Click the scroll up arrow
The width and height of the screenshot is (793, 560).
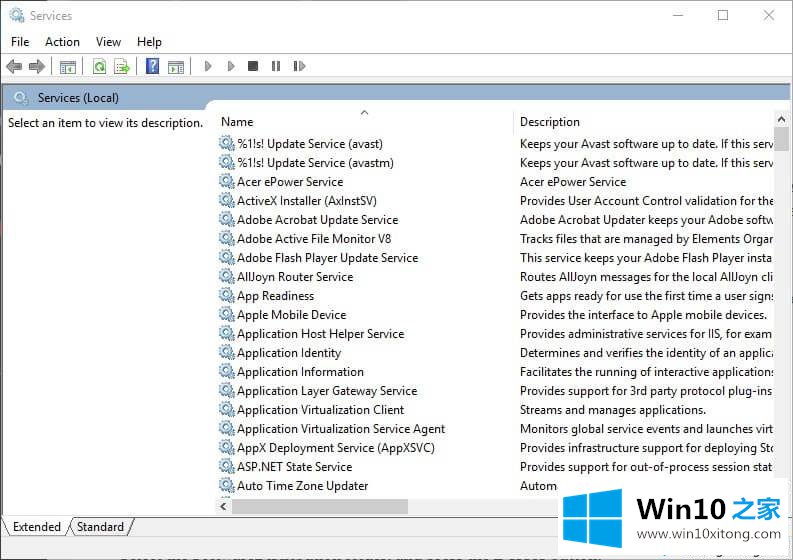point(781,119)
